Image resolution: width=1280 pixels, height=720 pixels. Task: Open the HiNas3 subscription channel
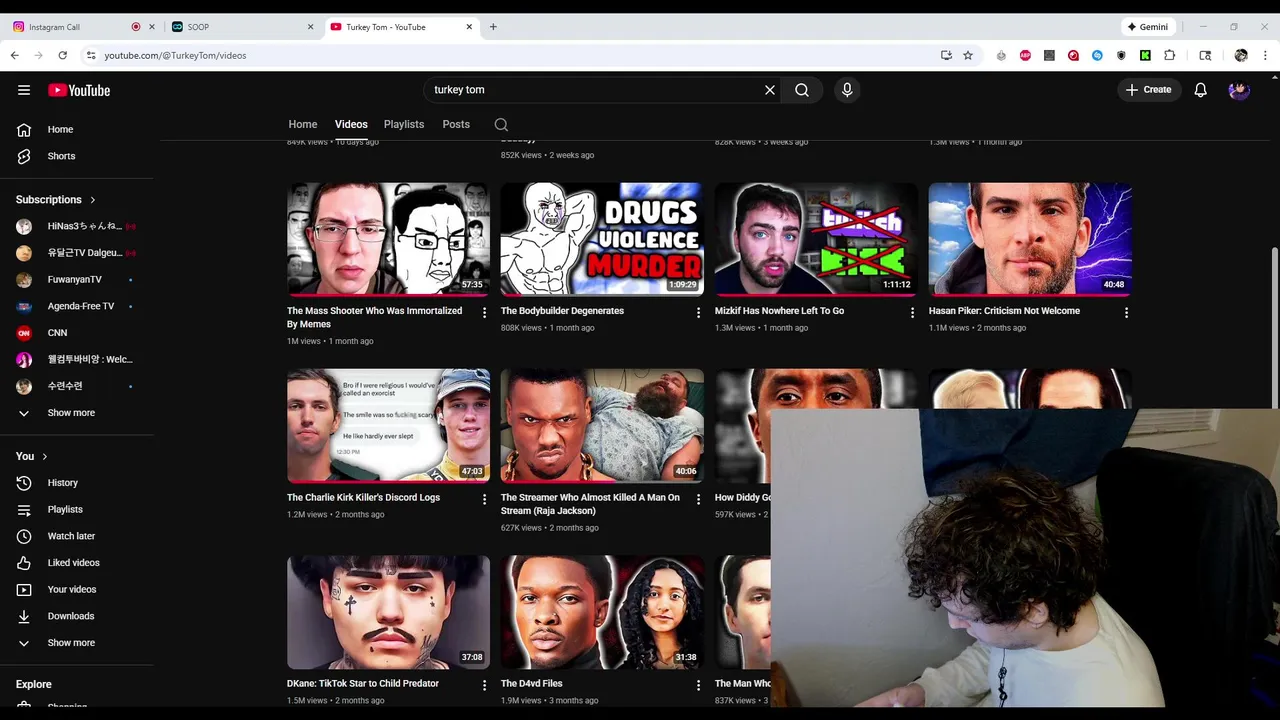pyautogui.click(x=77, y=226)
